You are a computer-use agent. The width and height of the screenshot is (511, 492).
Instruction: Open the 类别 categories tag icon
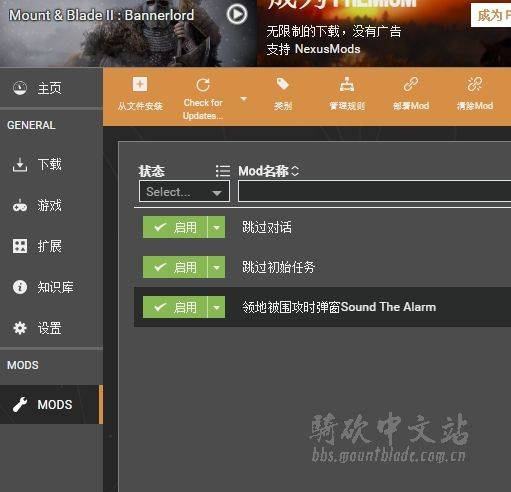(283, 84)
